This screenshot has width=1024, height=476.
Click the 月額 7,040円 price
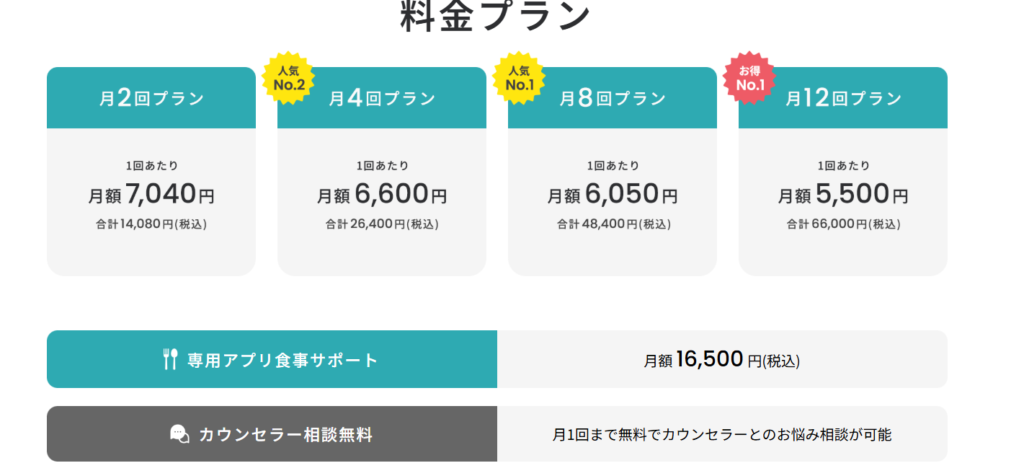pyautogui.click(x=151, y=194)
